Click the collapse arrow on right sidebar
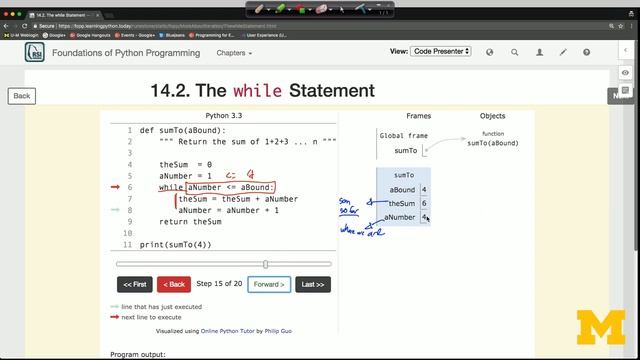 click(x=625, y=50)
